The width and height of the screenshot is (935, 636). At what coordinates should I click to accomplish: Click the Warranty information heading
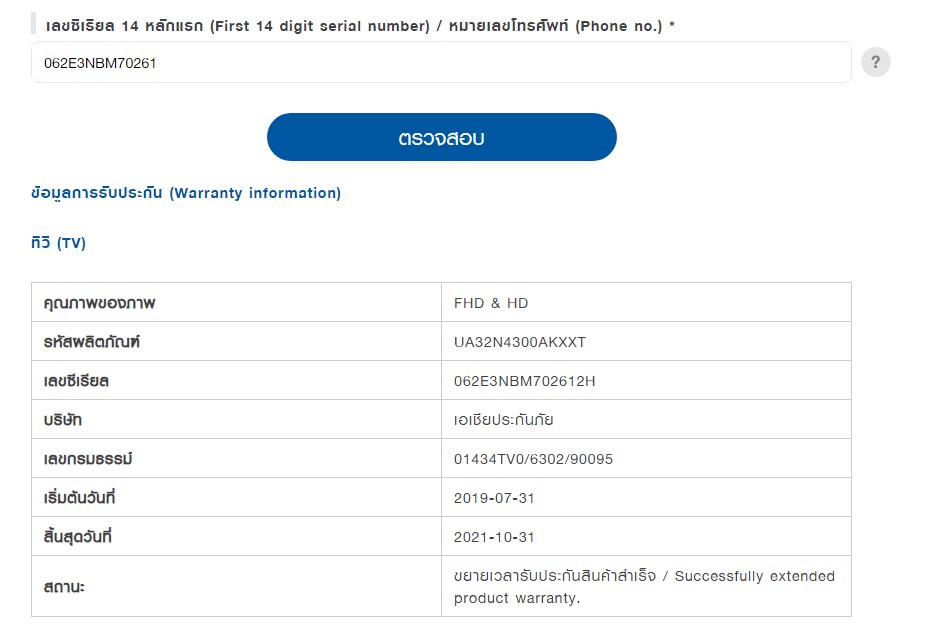point(186,193)
